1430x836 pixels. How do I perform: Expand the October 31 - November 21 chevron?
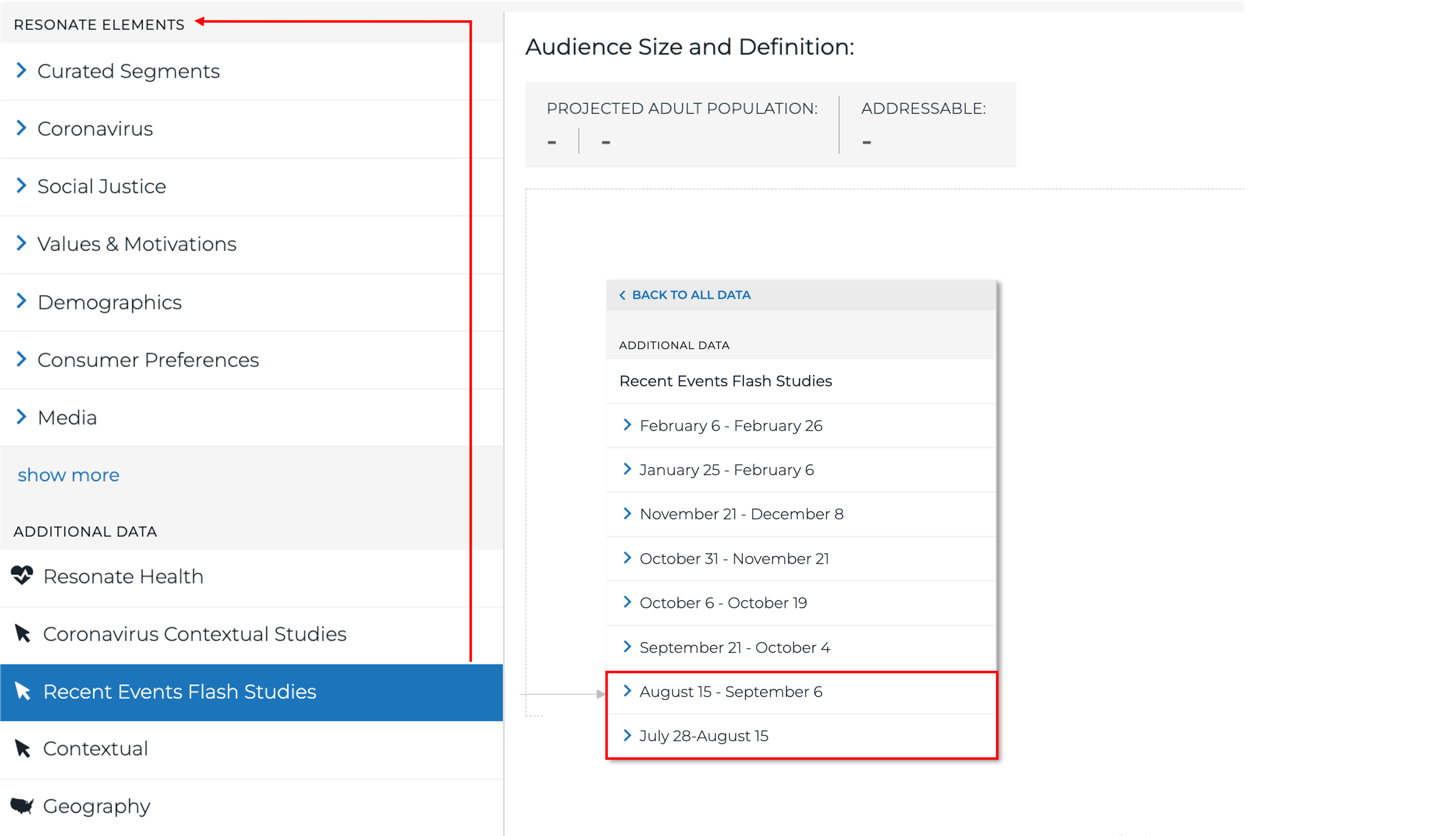pyautogui.click(x=627, y=558)
